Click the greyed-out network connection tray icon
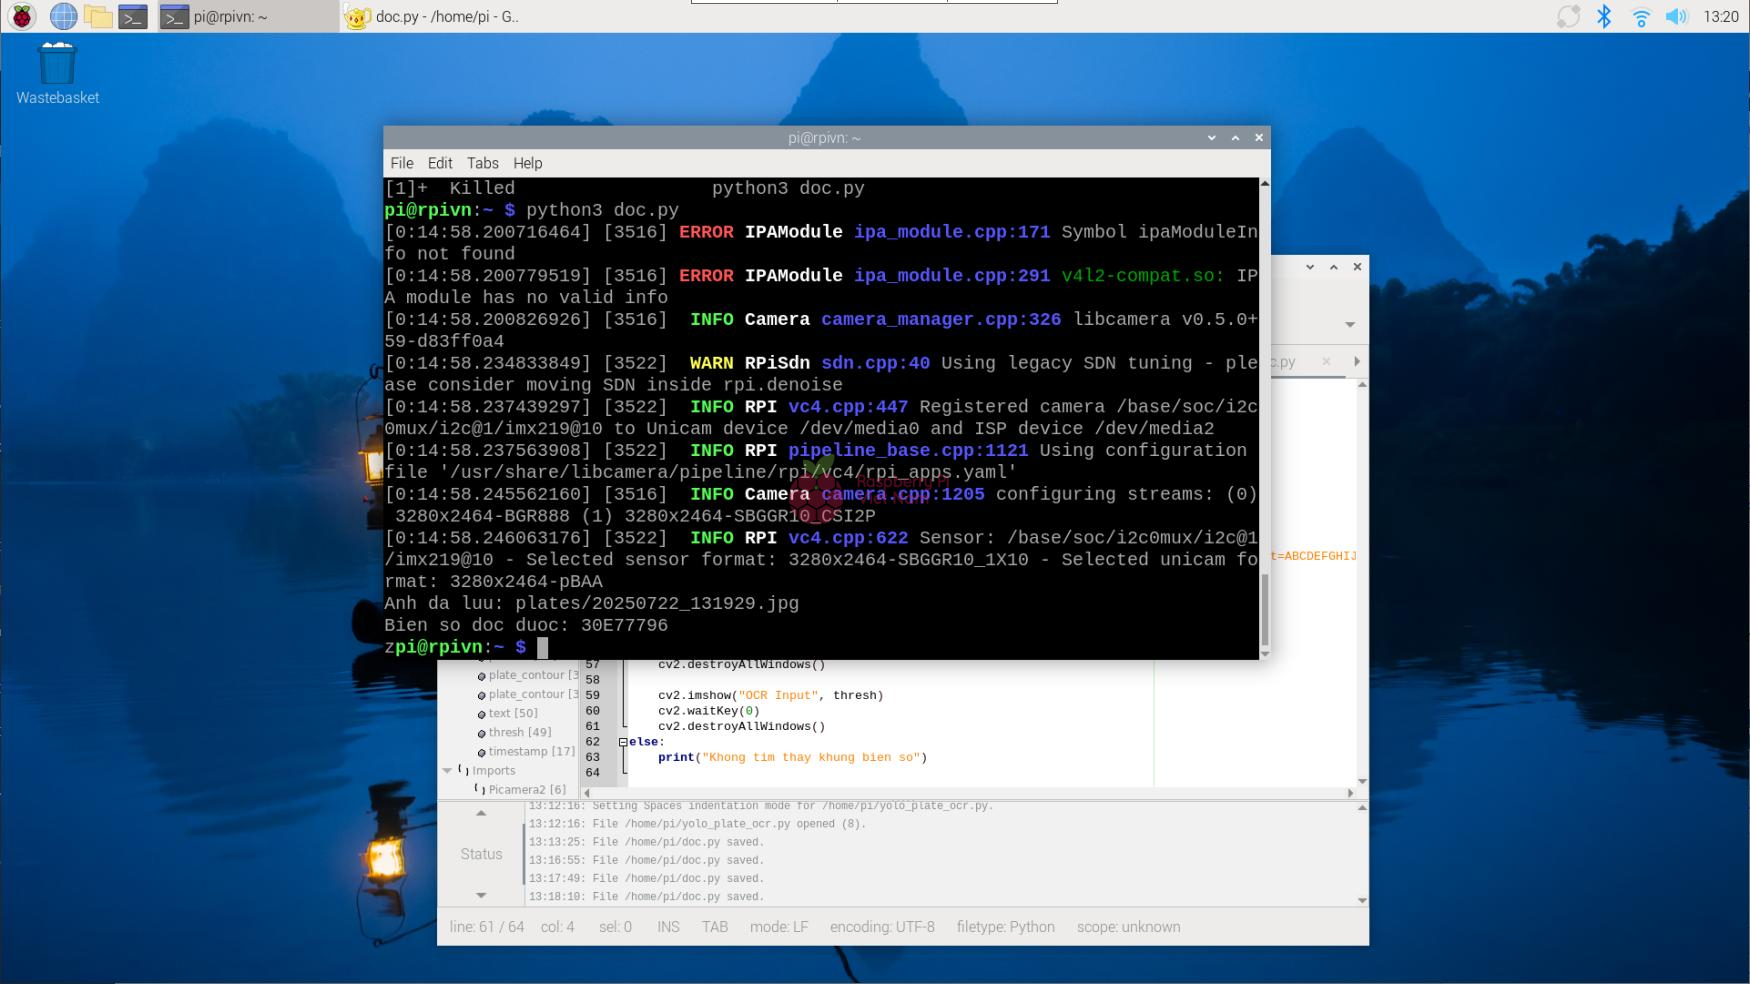 (1568, 16)
